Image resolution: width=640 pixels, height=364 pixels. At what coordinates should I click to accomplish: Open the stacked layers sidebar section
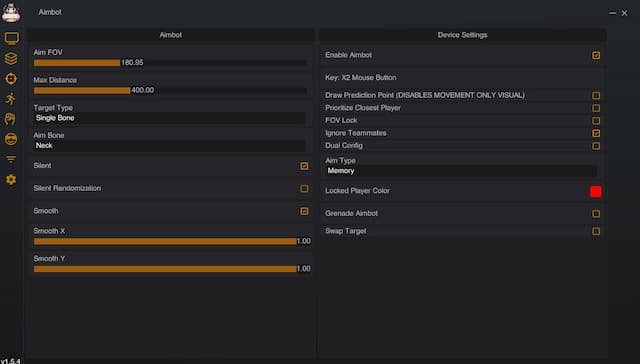[x=11, y=59]
